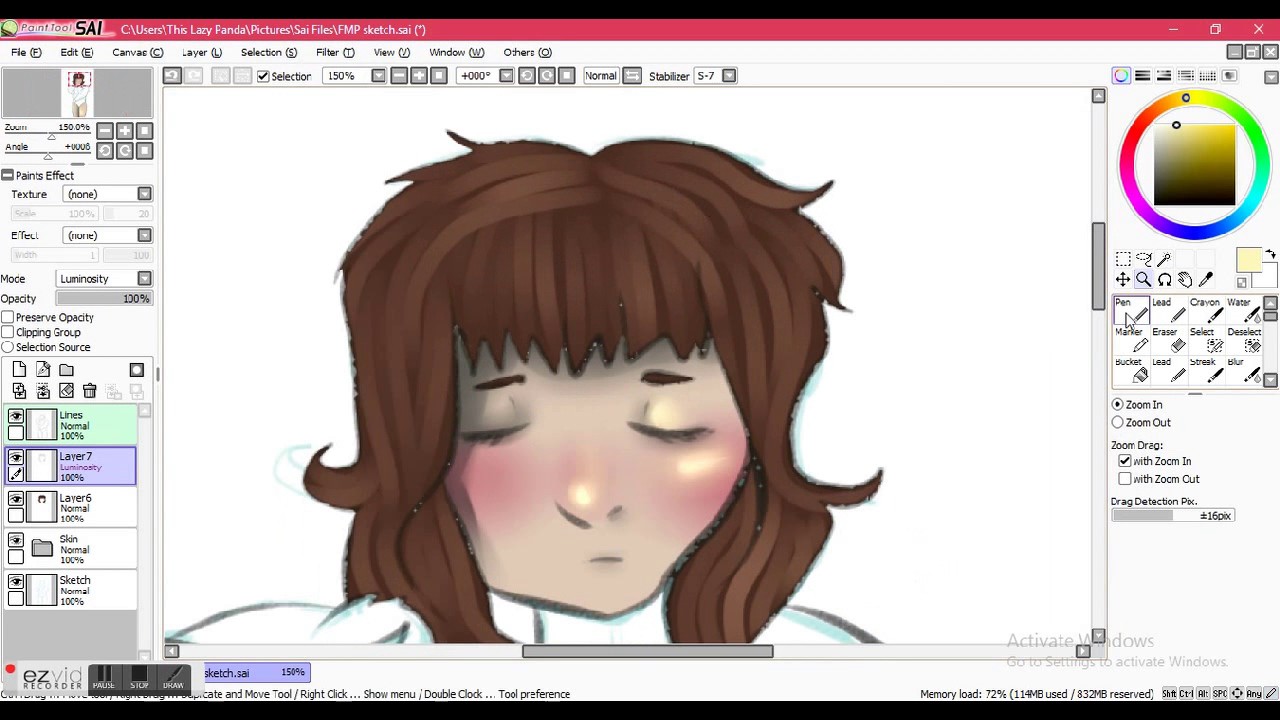This screenshot has width=1280, height=720.
Task: Open the Canvas menu
Action: coord(138,52)
